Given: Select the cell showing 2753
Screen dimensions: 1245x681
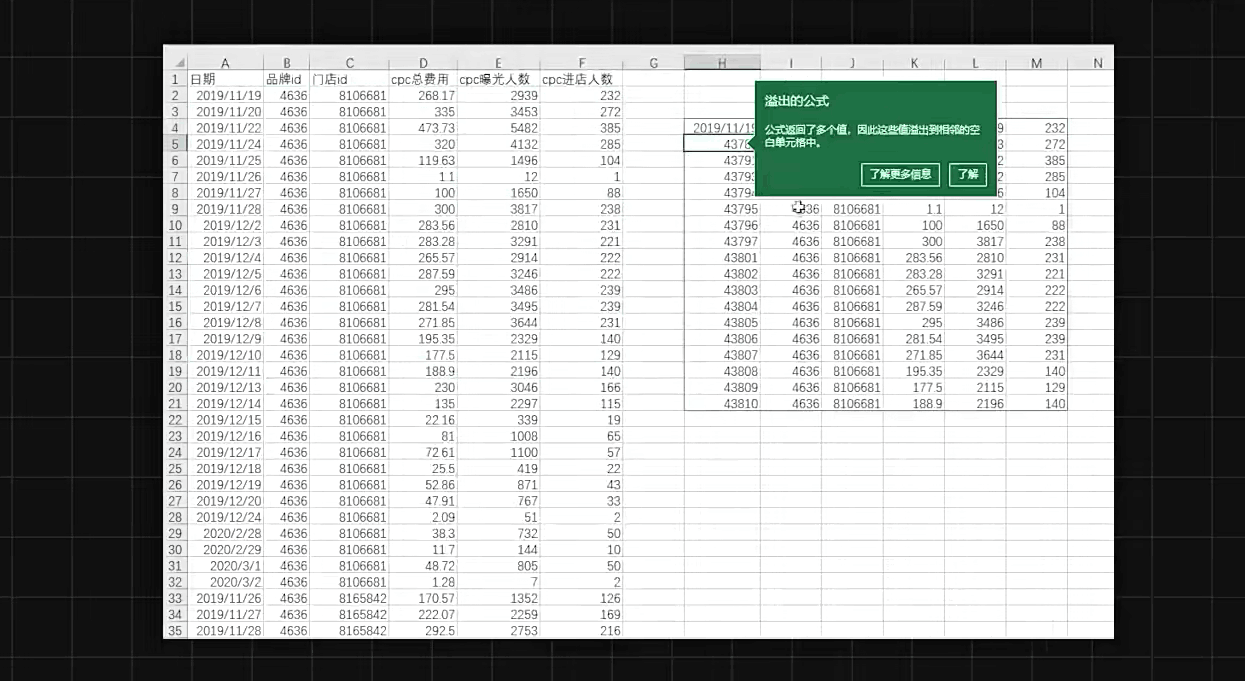Looking at the screenshot, I should point(498,631).
